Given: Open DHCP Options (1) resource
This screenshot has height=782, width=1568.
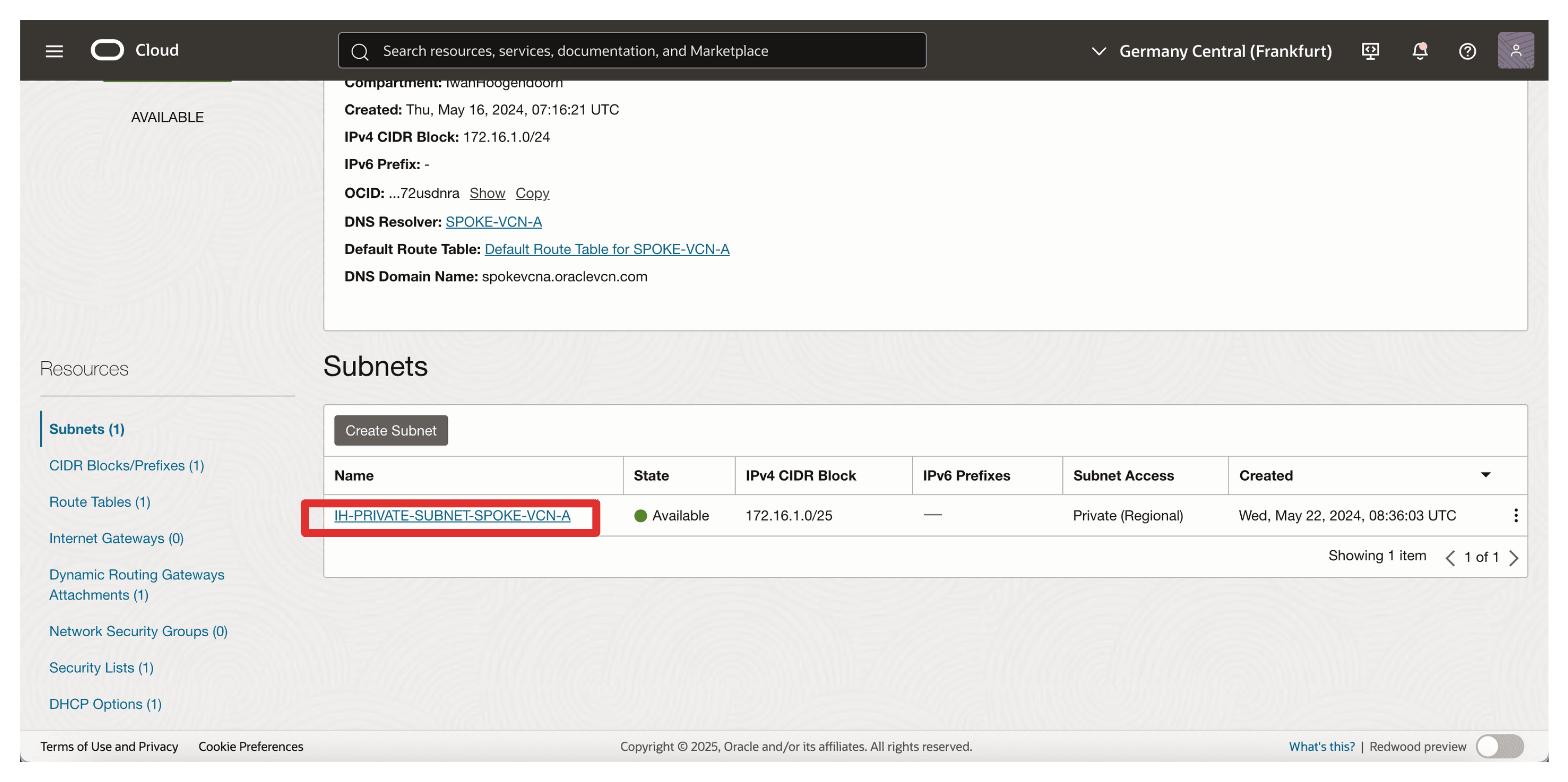Looking at the screenshot, I should (x=106, y=704).
